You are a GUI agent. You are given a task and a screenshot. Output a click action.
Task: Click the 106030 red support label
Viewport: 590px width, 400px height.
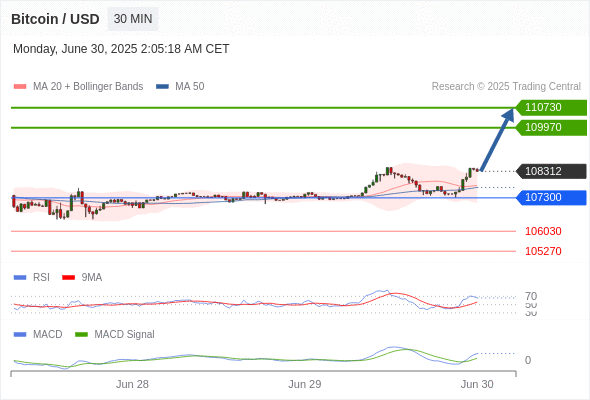click(543, 231)
